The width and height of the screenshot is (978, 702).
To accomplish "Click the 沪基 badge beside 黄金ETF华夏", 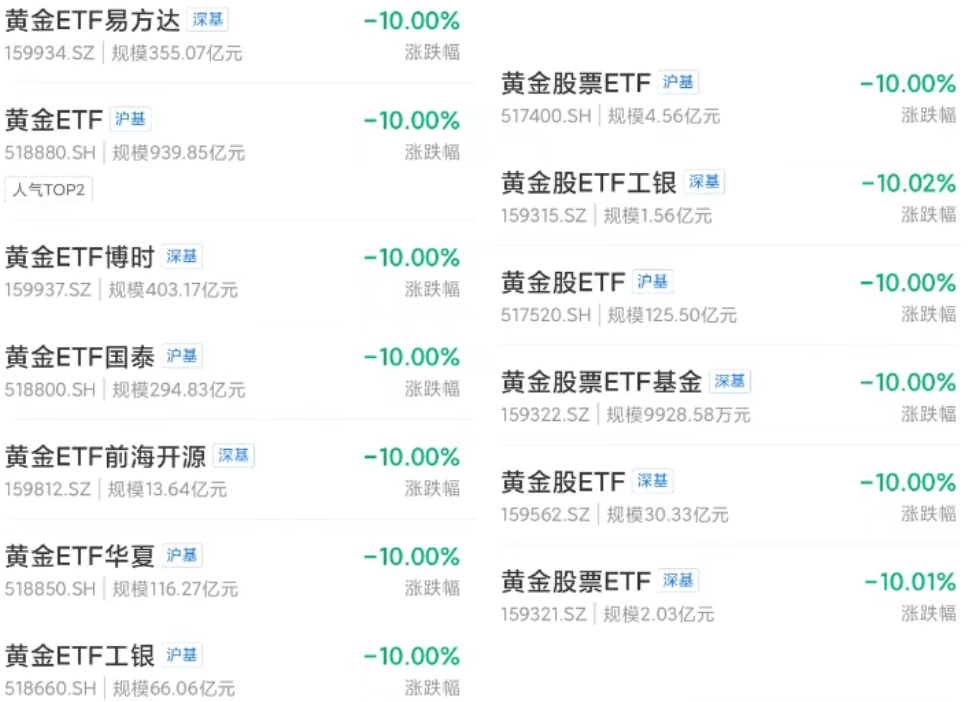I will point(182,555).
